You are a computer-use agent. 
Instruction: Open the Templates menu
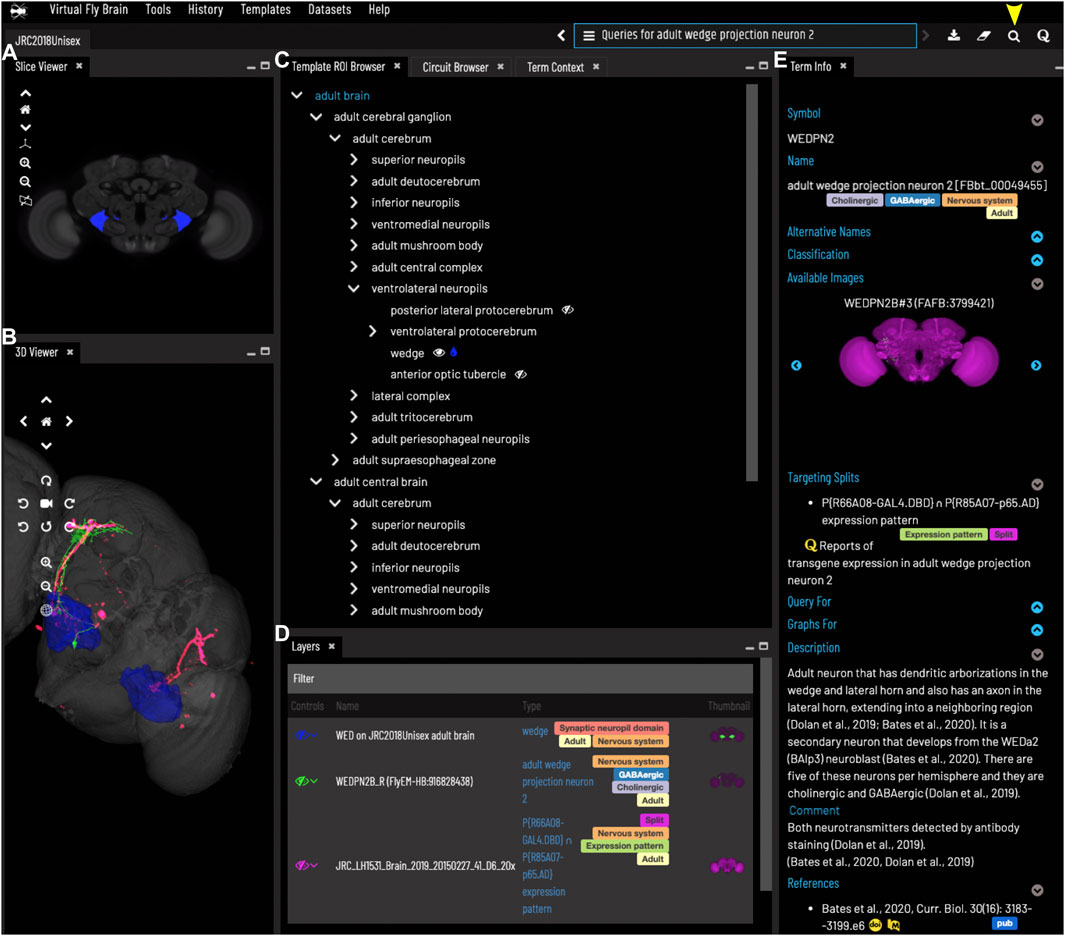click(266, 10)
